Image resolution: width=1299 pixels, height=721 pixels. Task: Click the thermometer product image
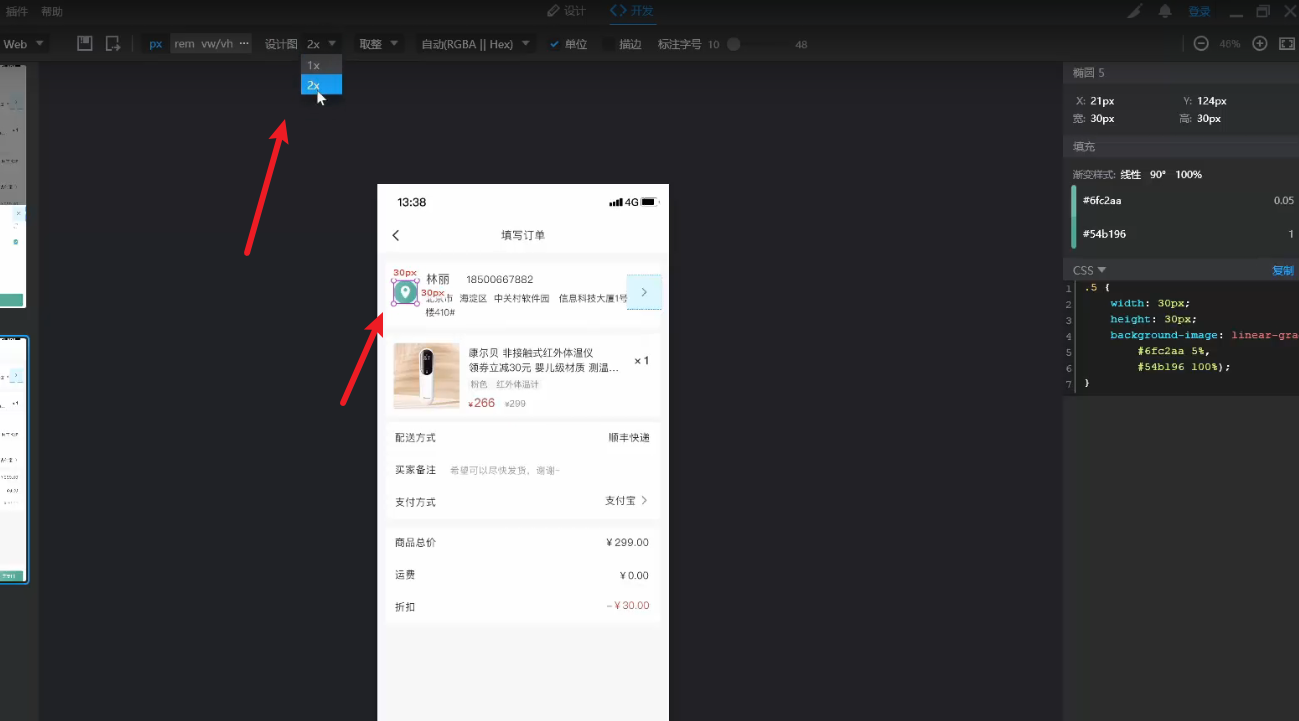point(426,376)
